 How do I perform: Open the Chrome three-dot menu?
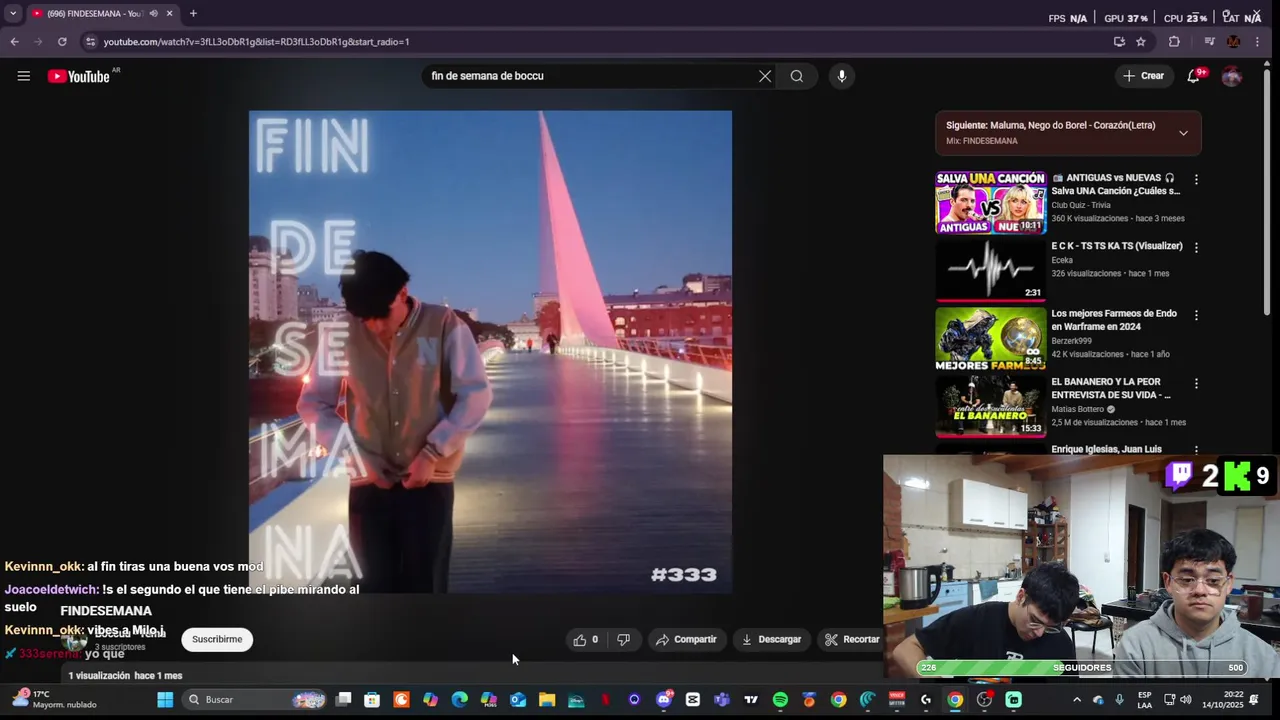[x=1257, y=42]
